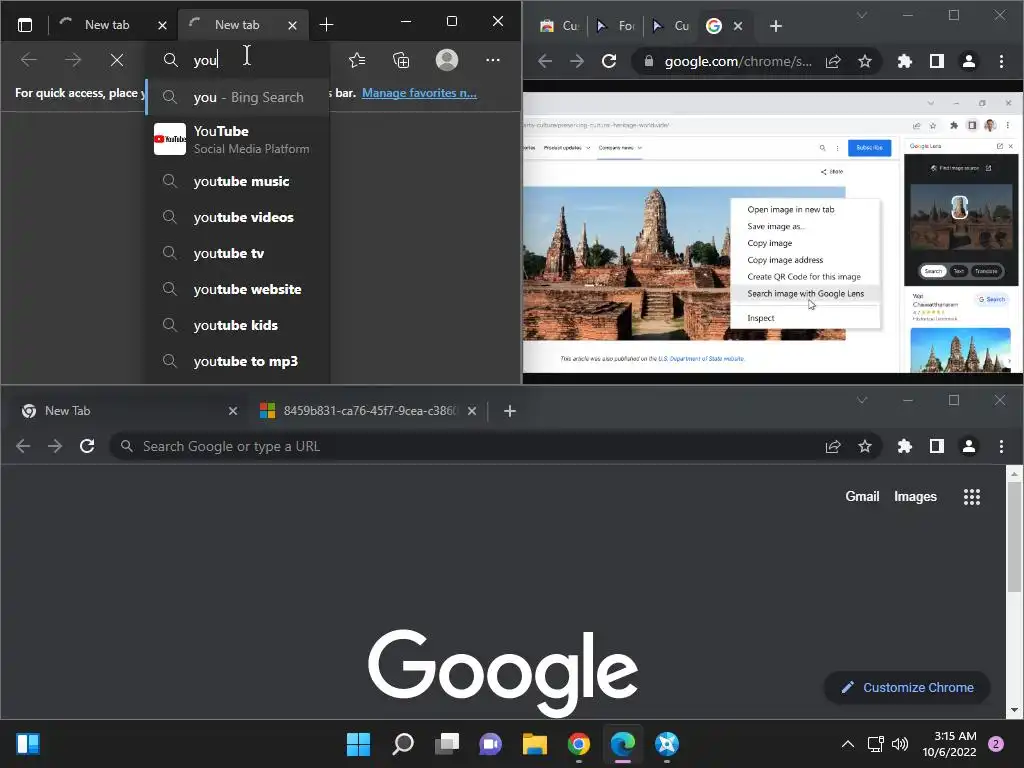Screen dimensions: 1024x768
Task: Add new tab in bottom Chrome window
Action: click(509, 411)
